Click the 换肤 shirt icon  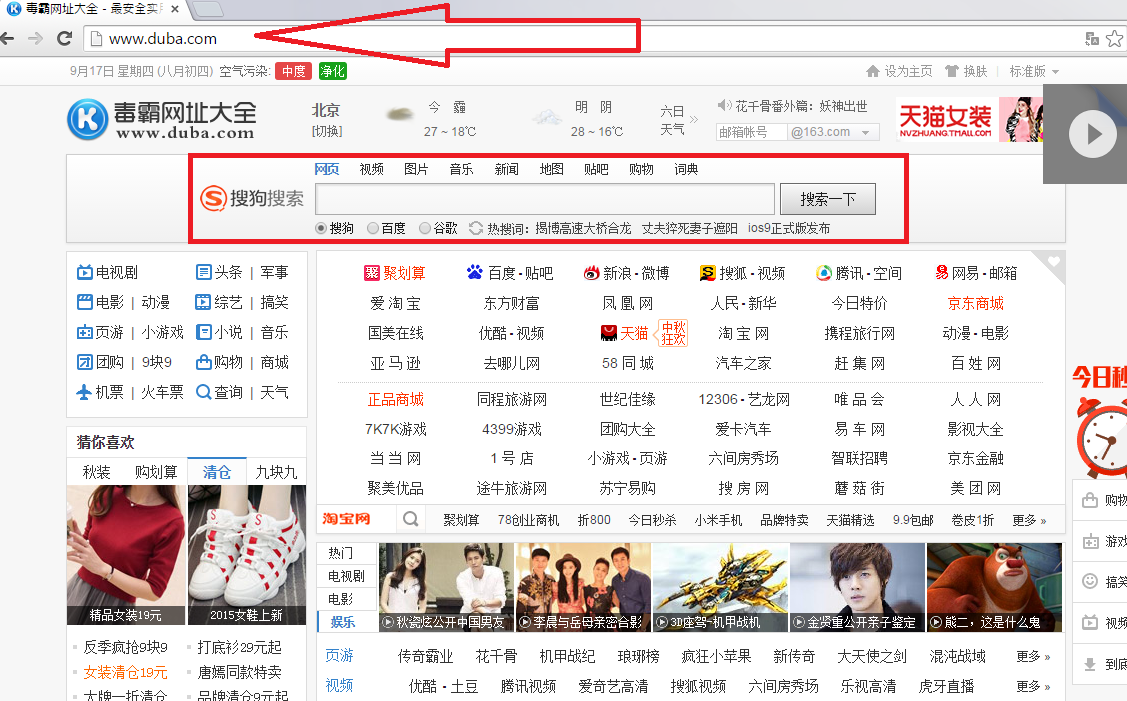click(952, 71)
